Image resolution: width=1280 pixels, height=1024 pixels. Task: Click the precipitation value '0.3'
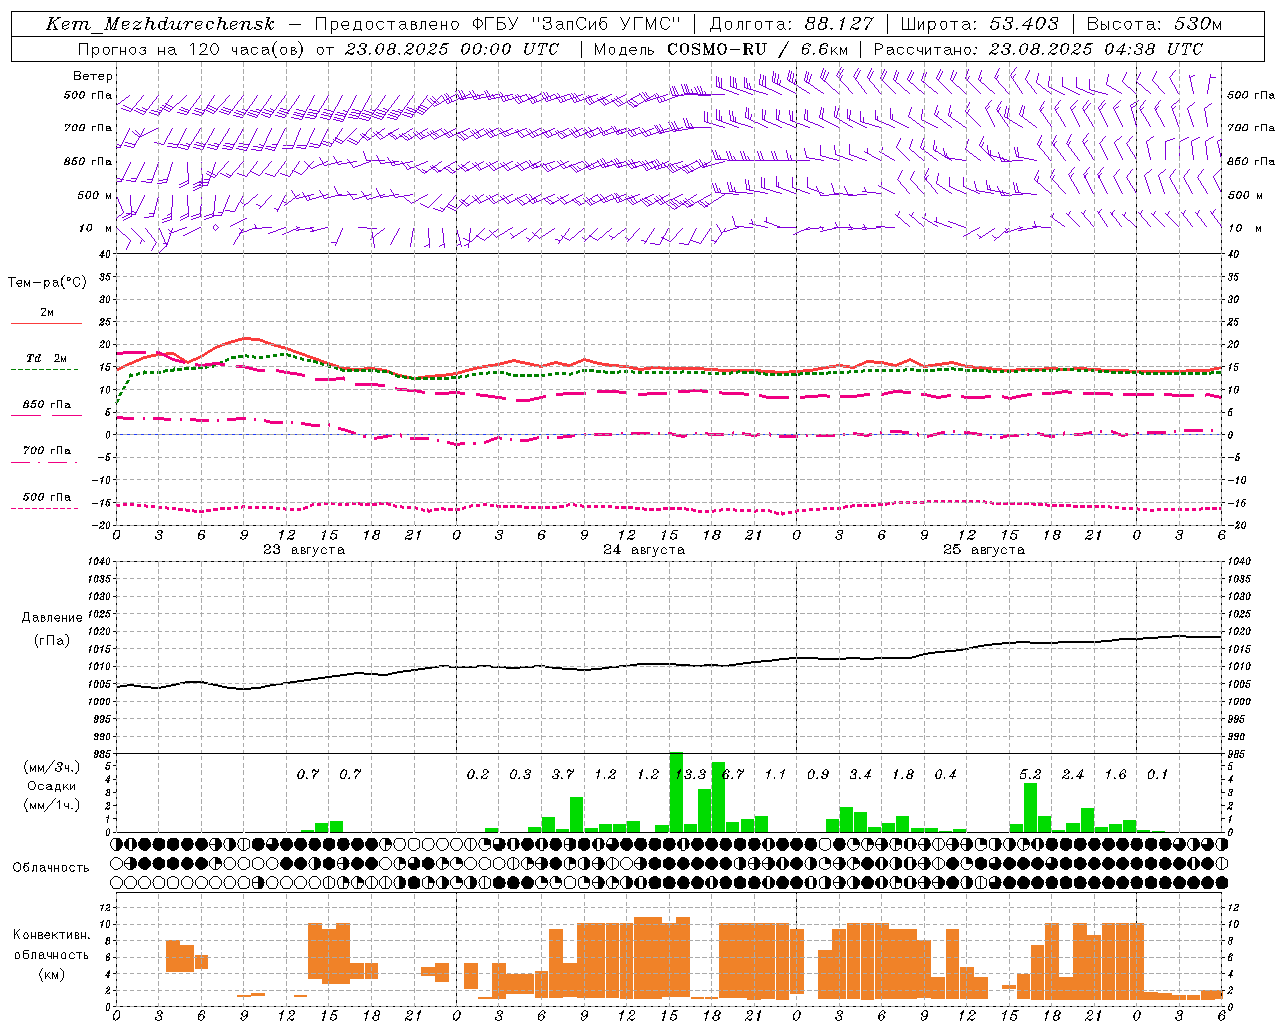pos(520,775)
